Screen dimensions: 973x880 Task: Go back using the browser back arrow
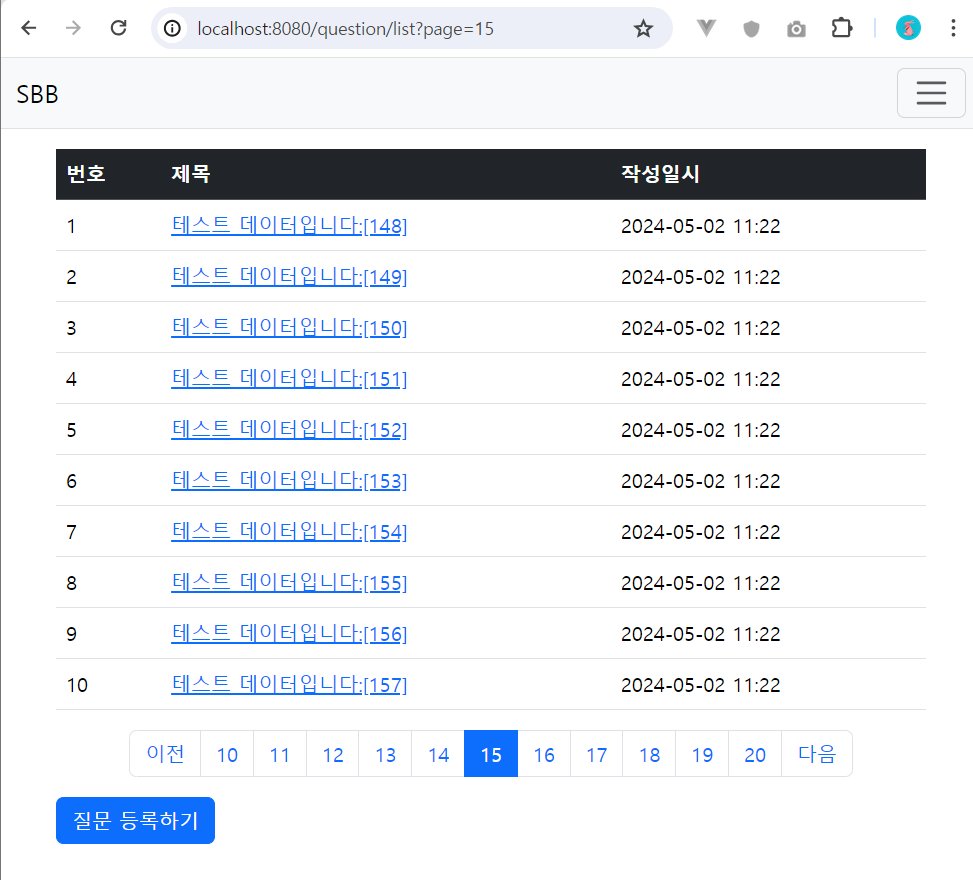(29, 28)
